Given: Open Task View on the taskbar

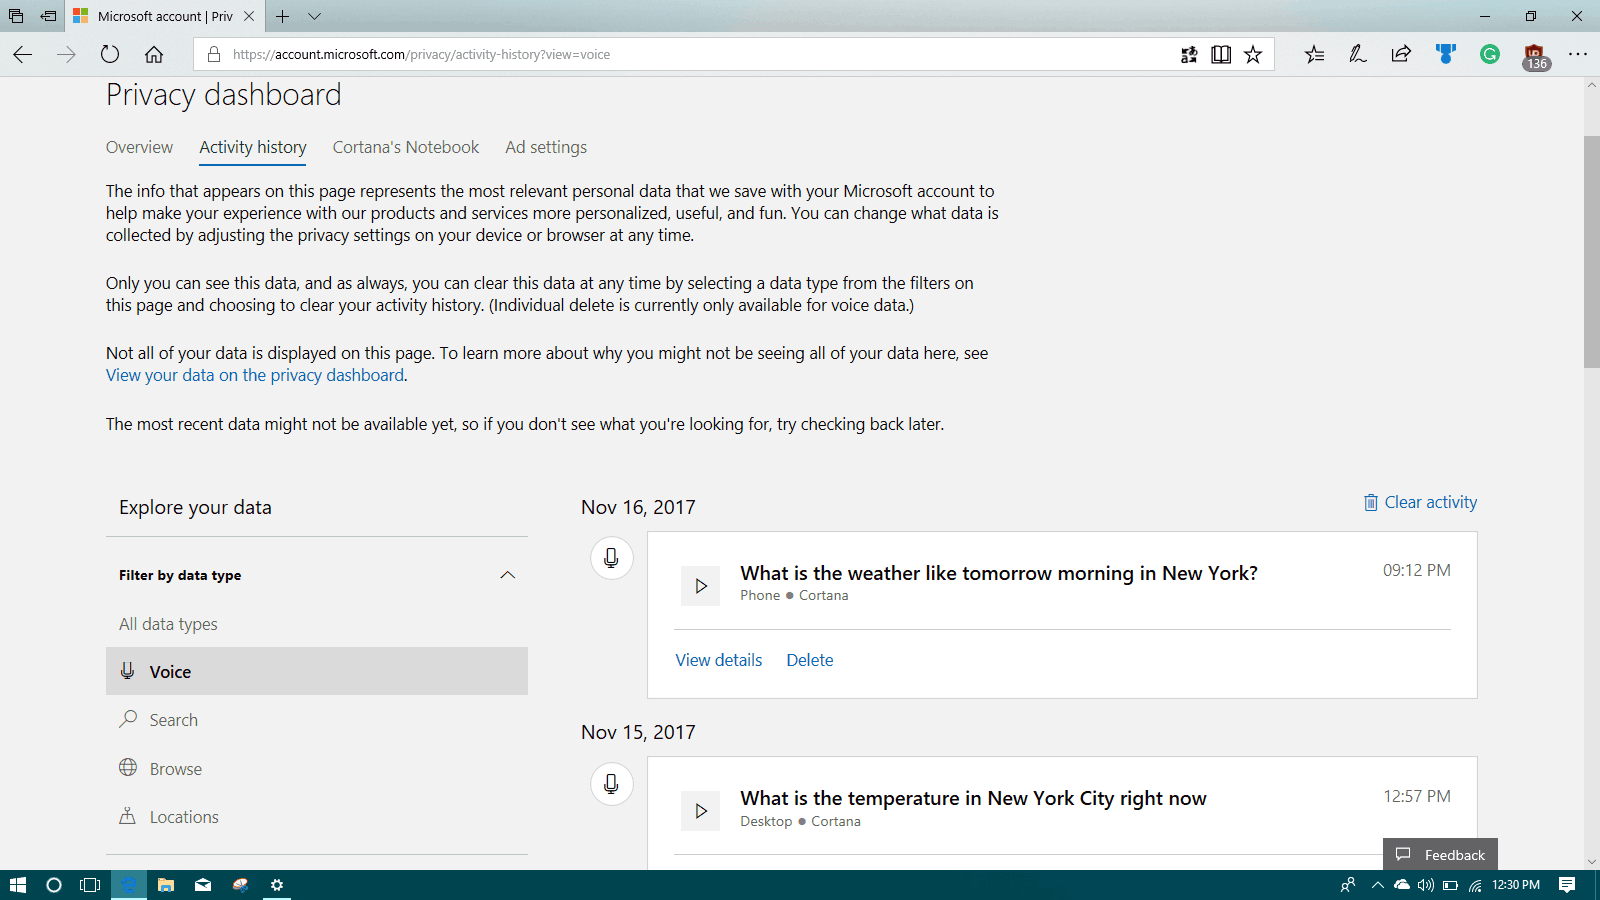Looking at the screenshot, I should 90,885.
